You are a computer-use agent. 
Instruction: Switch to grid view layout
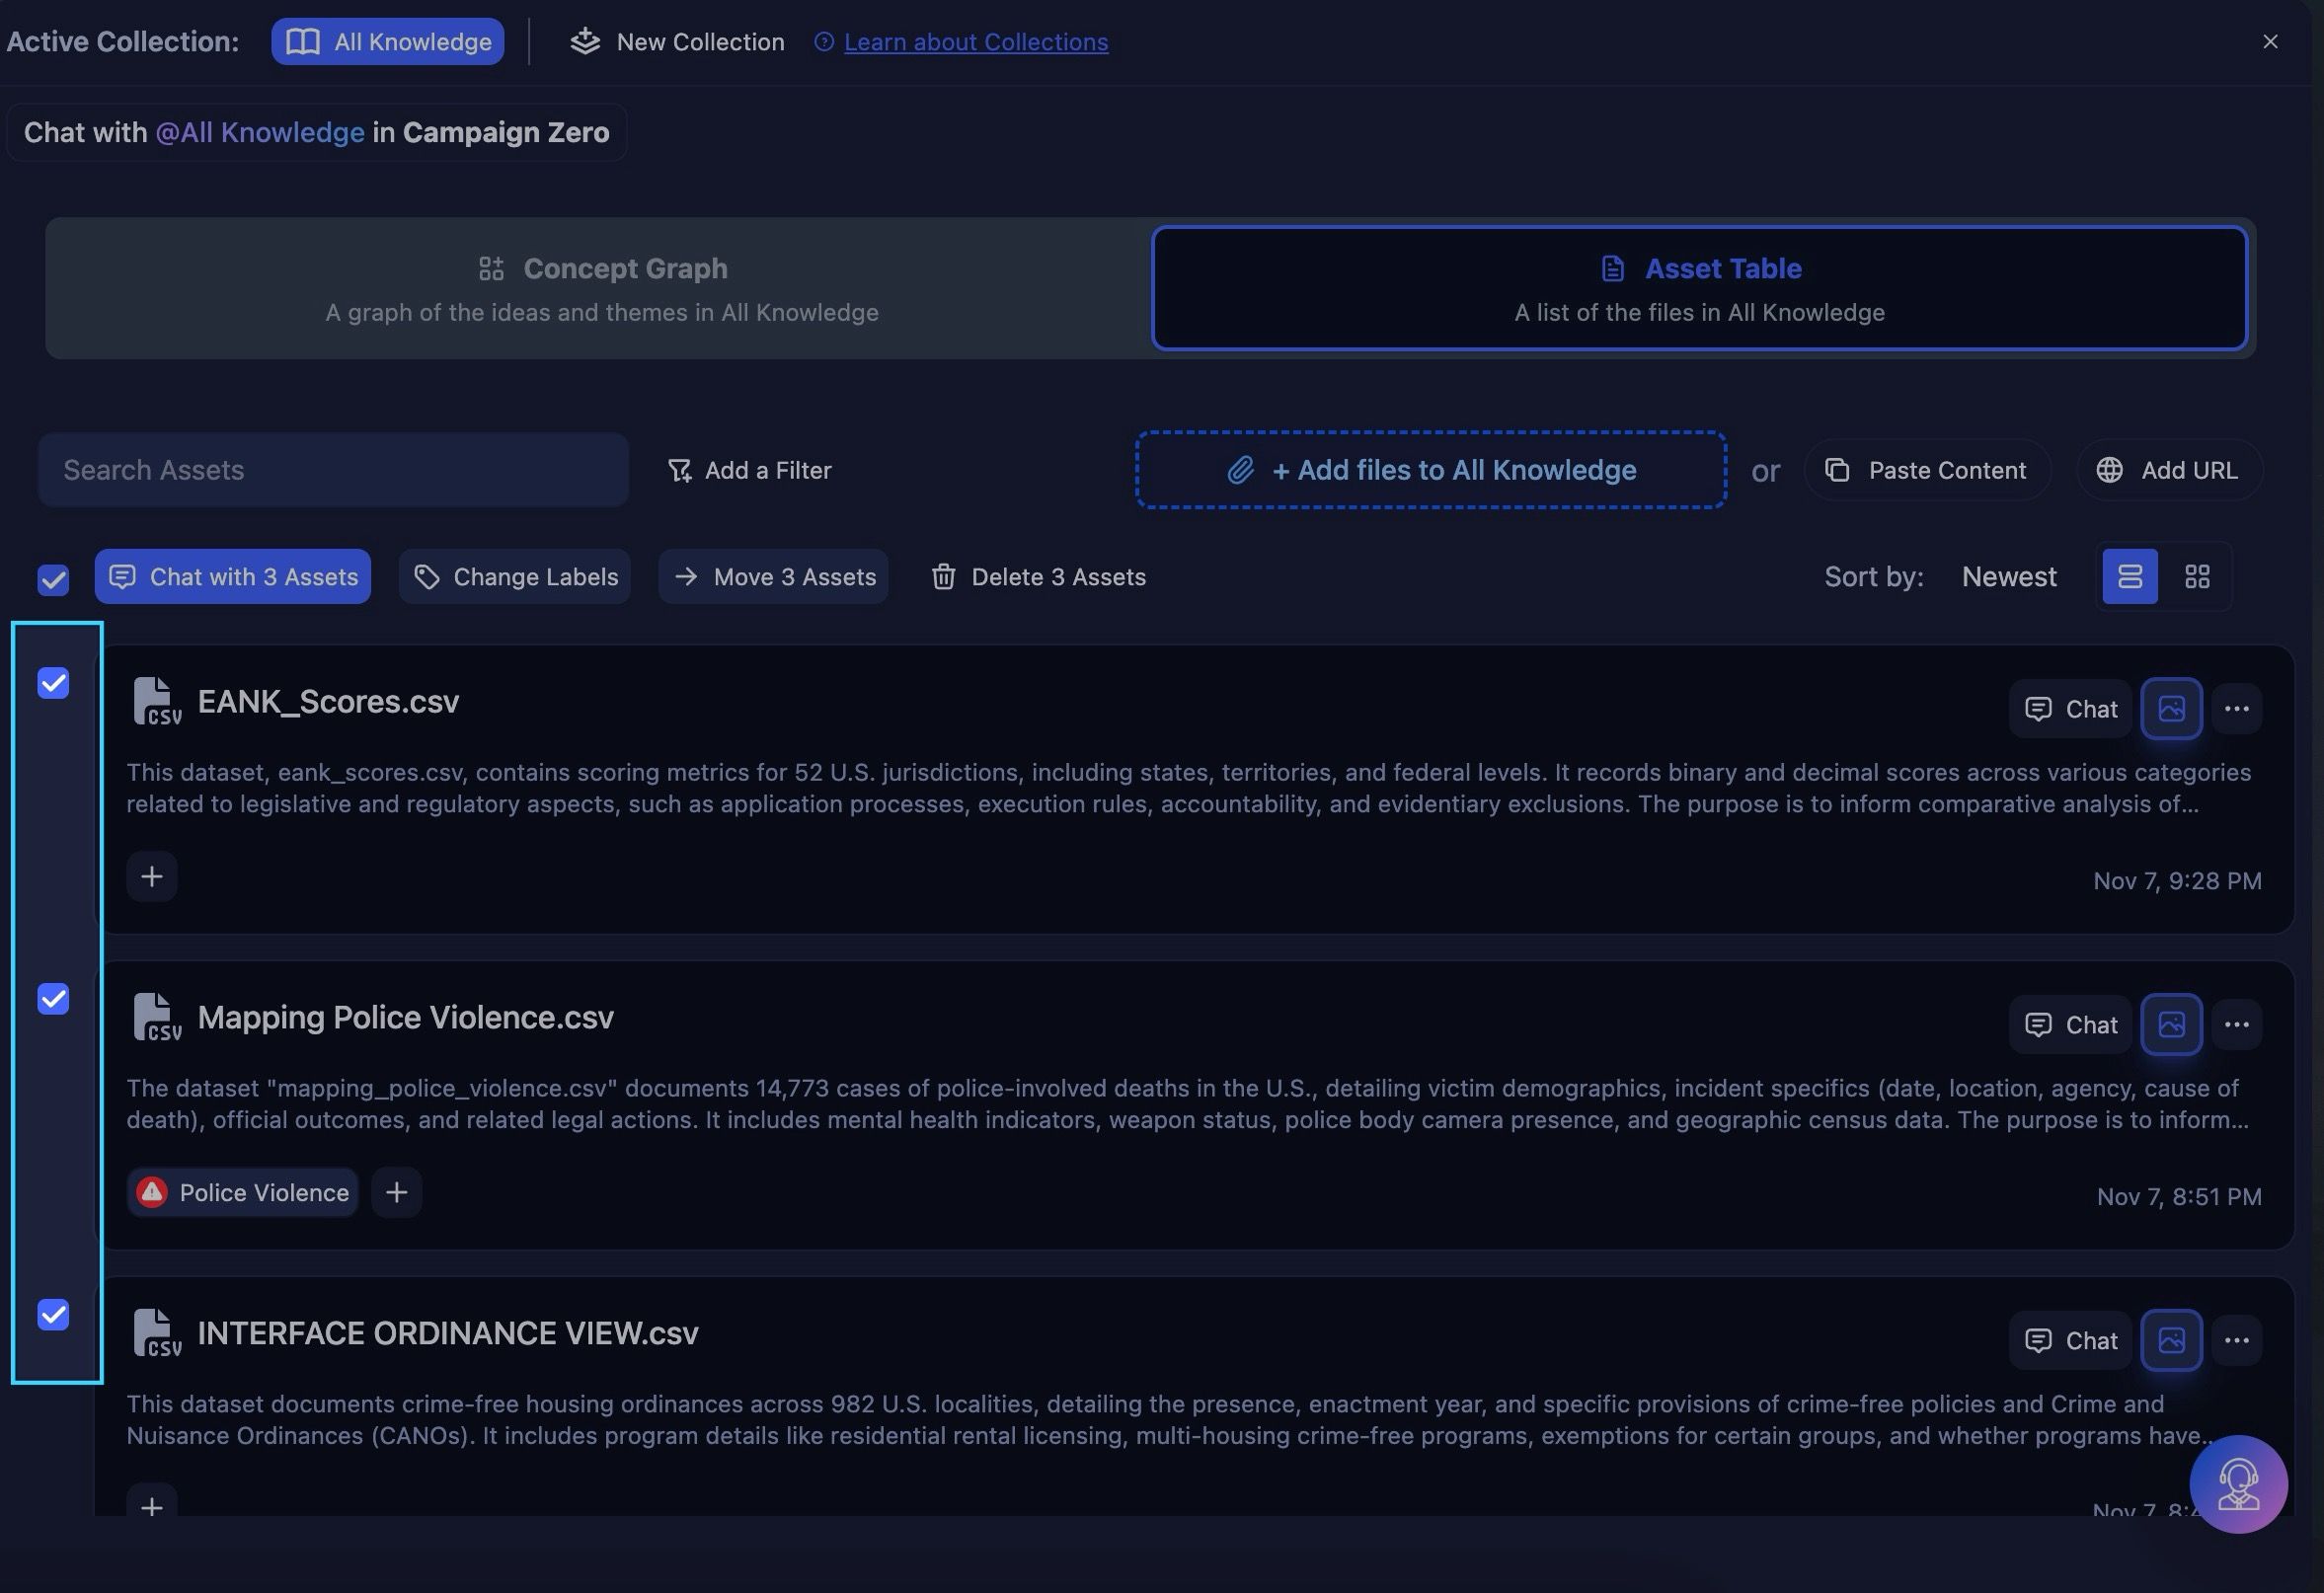click(x=2197, y=576)
